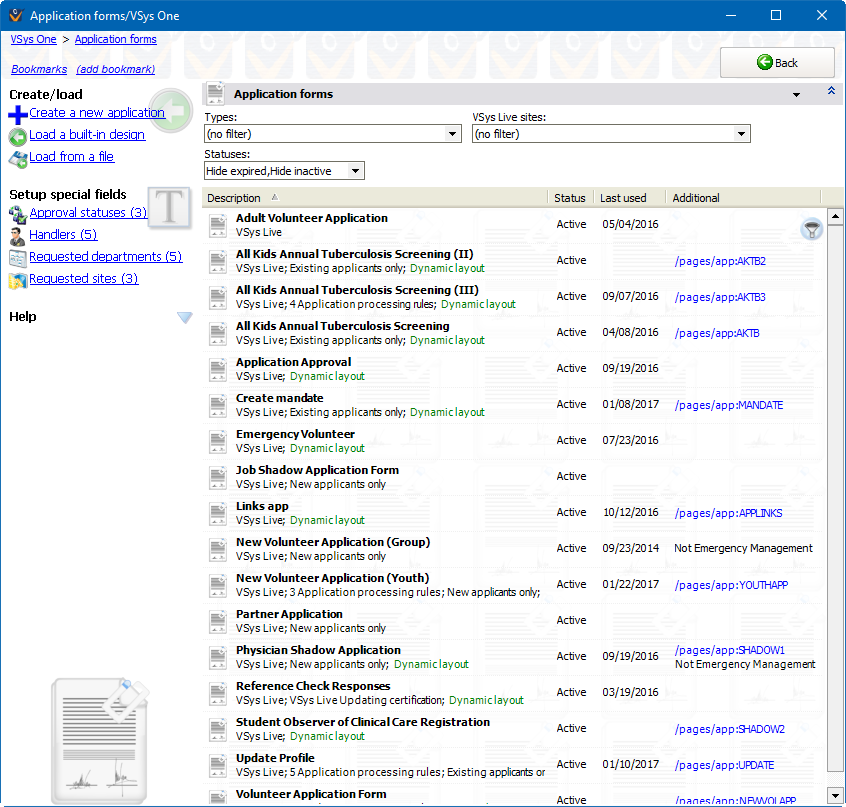The image size is (846, 807).
Task: Click the scrollbar down arrow in list
Action: (836, 796)
